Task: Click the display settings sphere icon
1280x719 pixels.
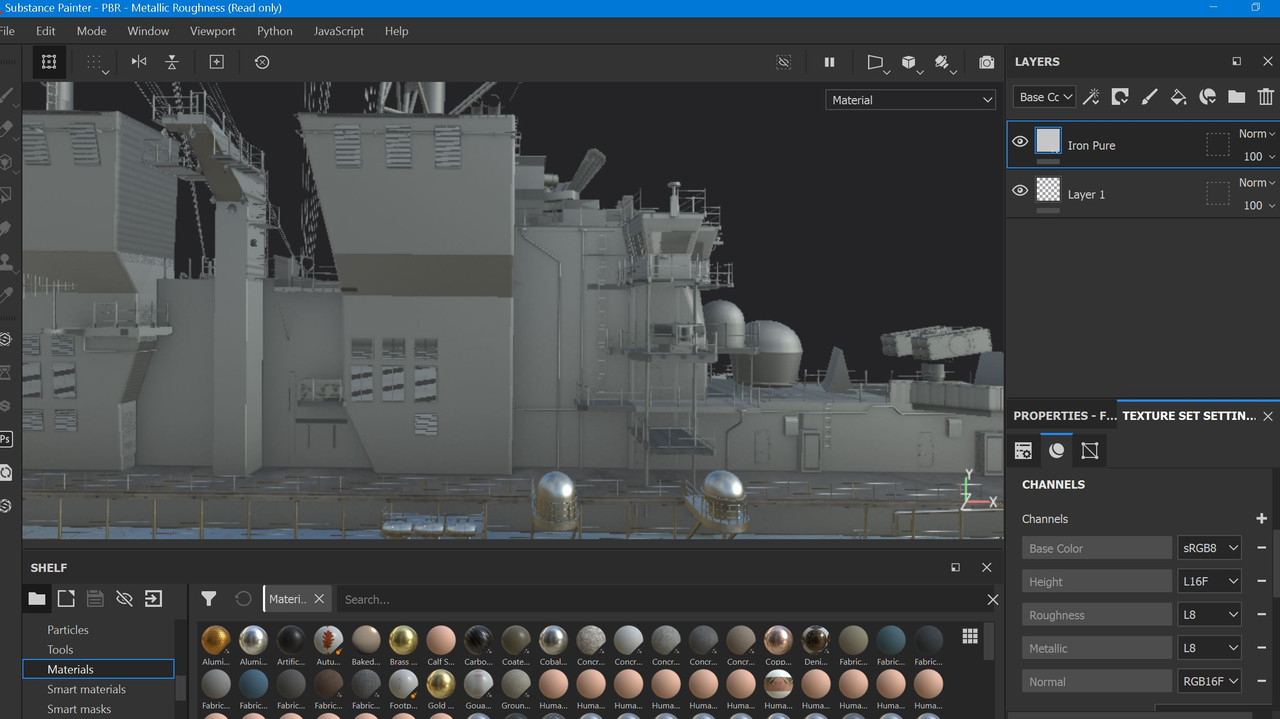Action: coord(1056,451)
